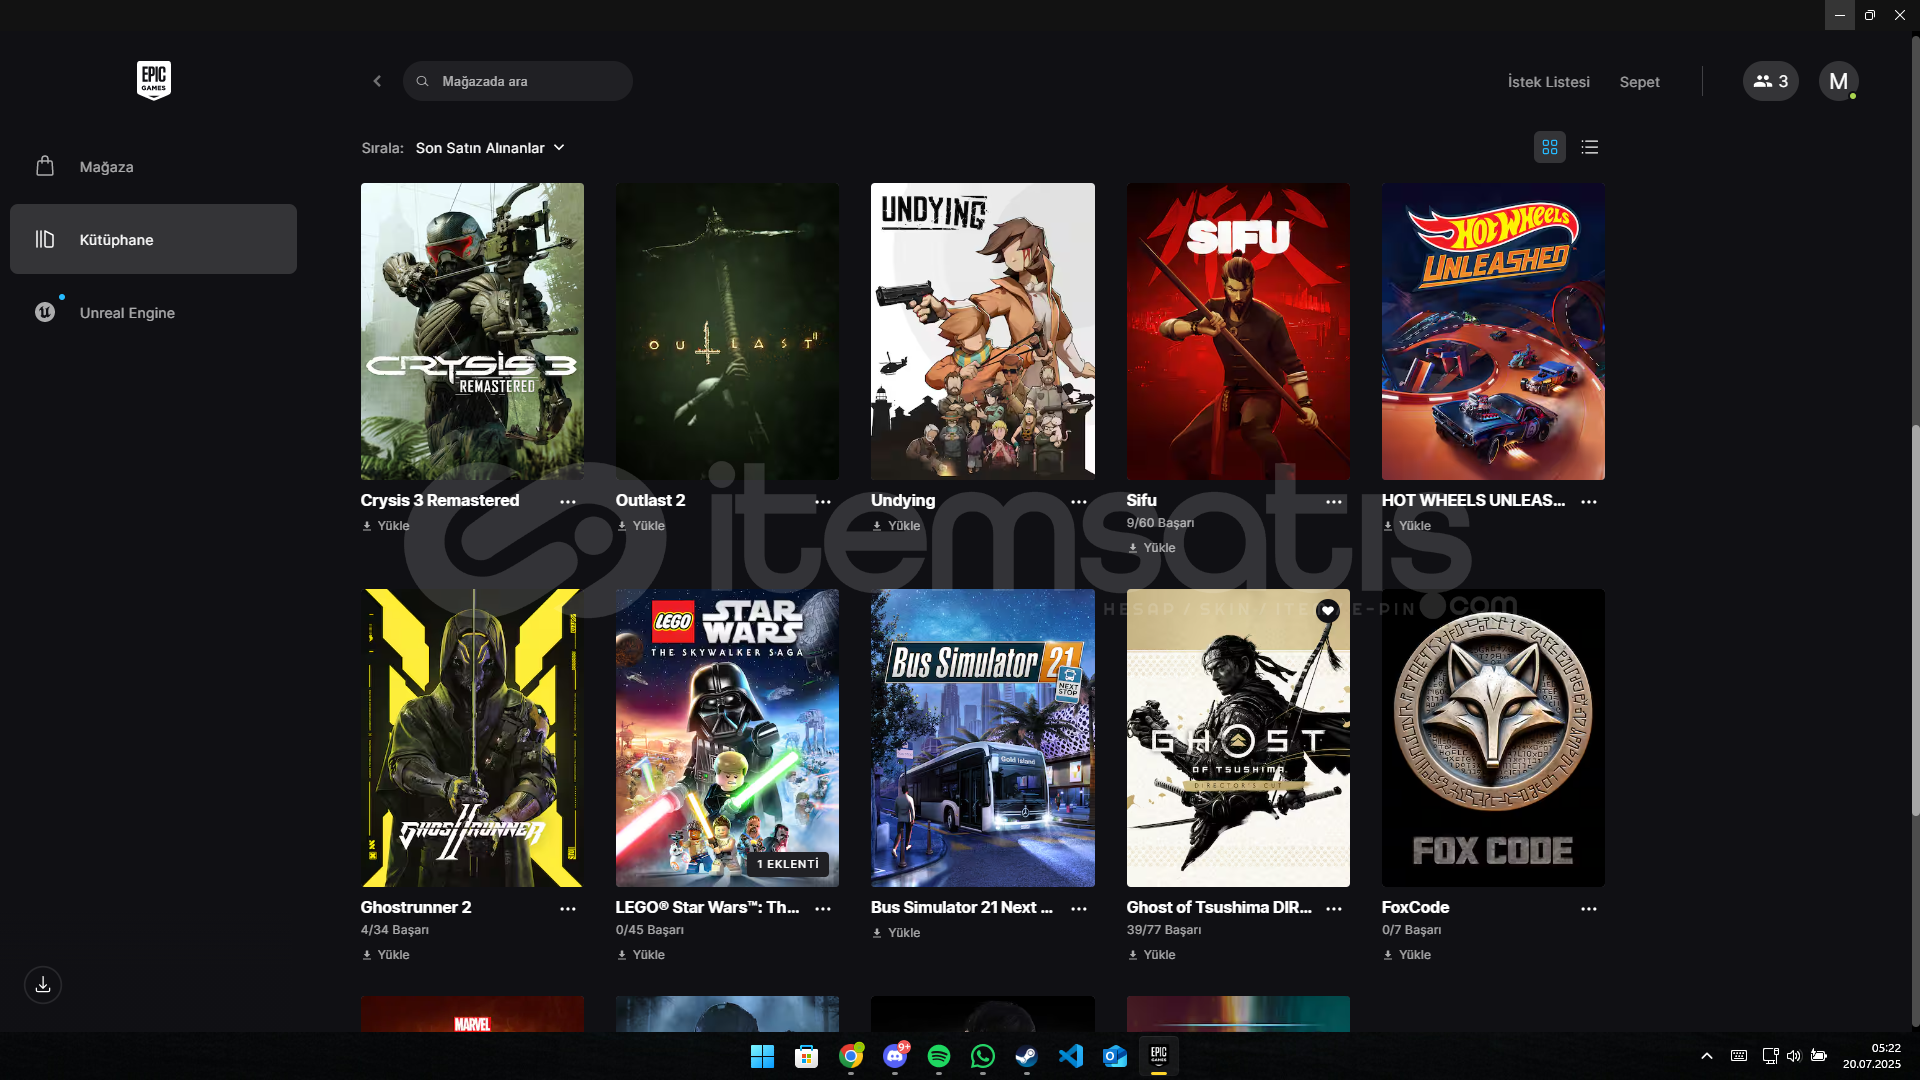Open Bus Simulator 21 cover art
This screenshot has width=1920, height=1080.
pyautogui.click(x=983, y=738)
